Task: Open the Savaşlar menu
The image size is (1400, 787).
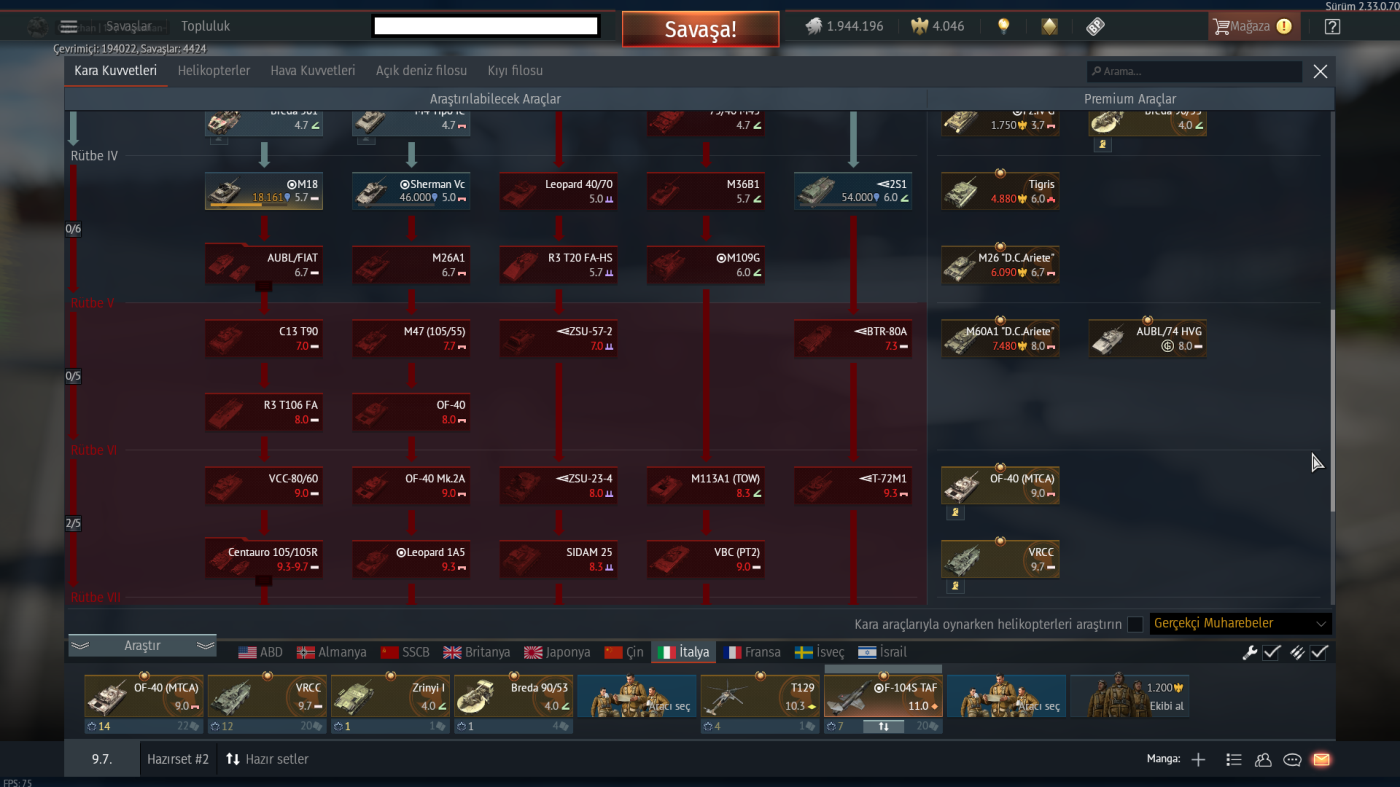Action: click(x=129, y=26)
